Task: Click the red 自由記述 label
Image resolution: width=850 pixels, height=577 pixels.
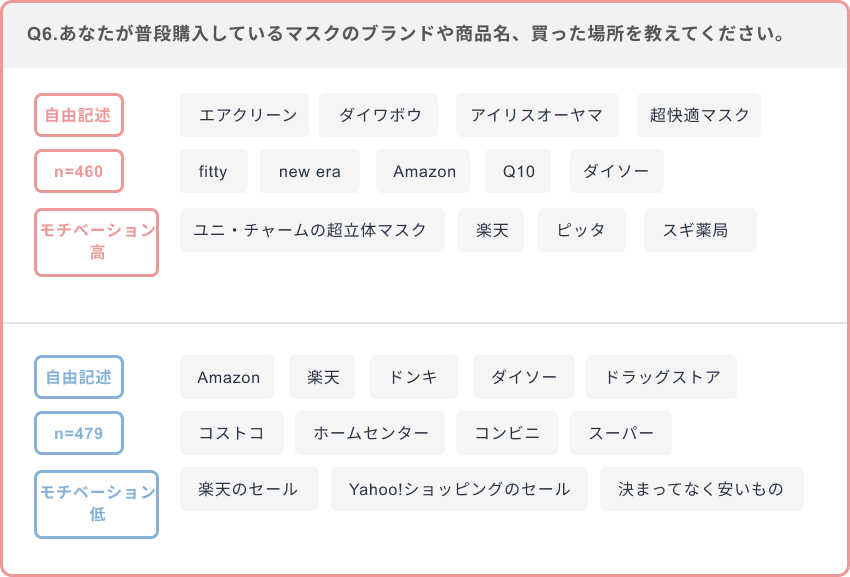Action: [x=79, y=115]
